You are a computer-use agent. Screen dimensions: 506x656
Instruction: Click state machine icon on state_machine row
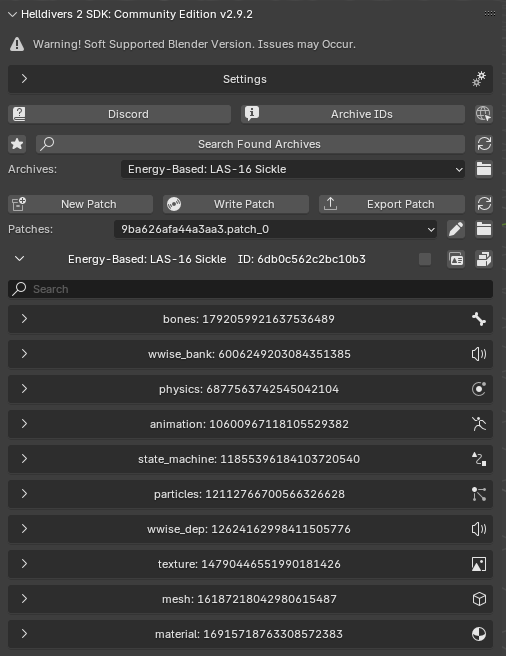point(479,459)
